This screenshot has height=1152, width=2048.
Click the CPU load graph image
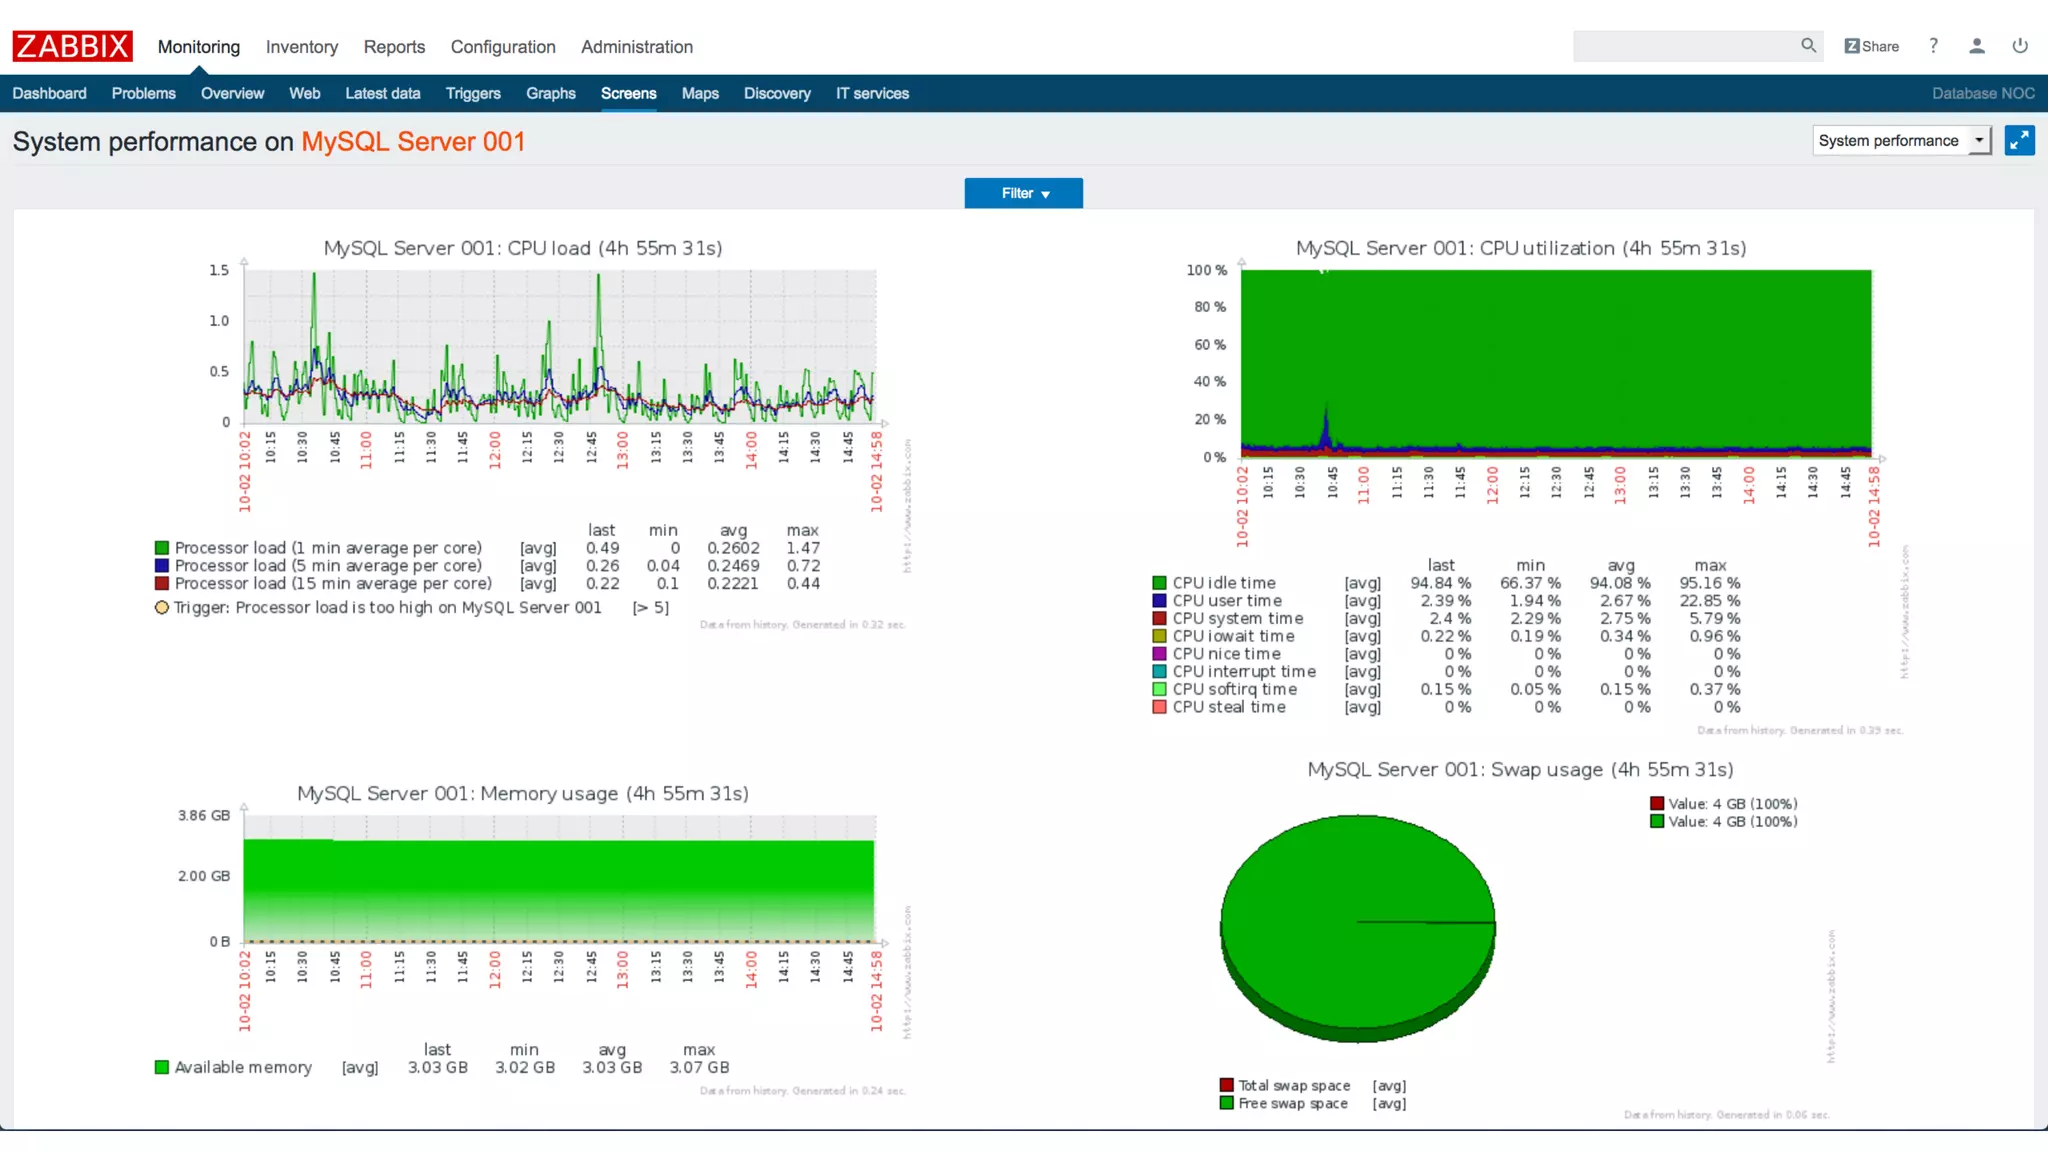tap(560, 346)
